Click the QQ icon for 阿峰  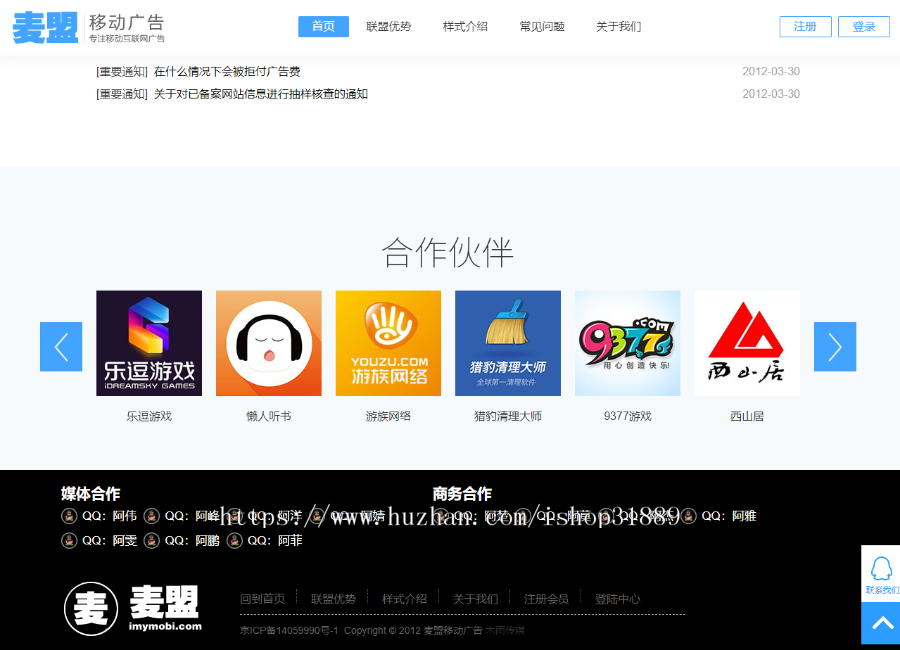coord(152,516)
